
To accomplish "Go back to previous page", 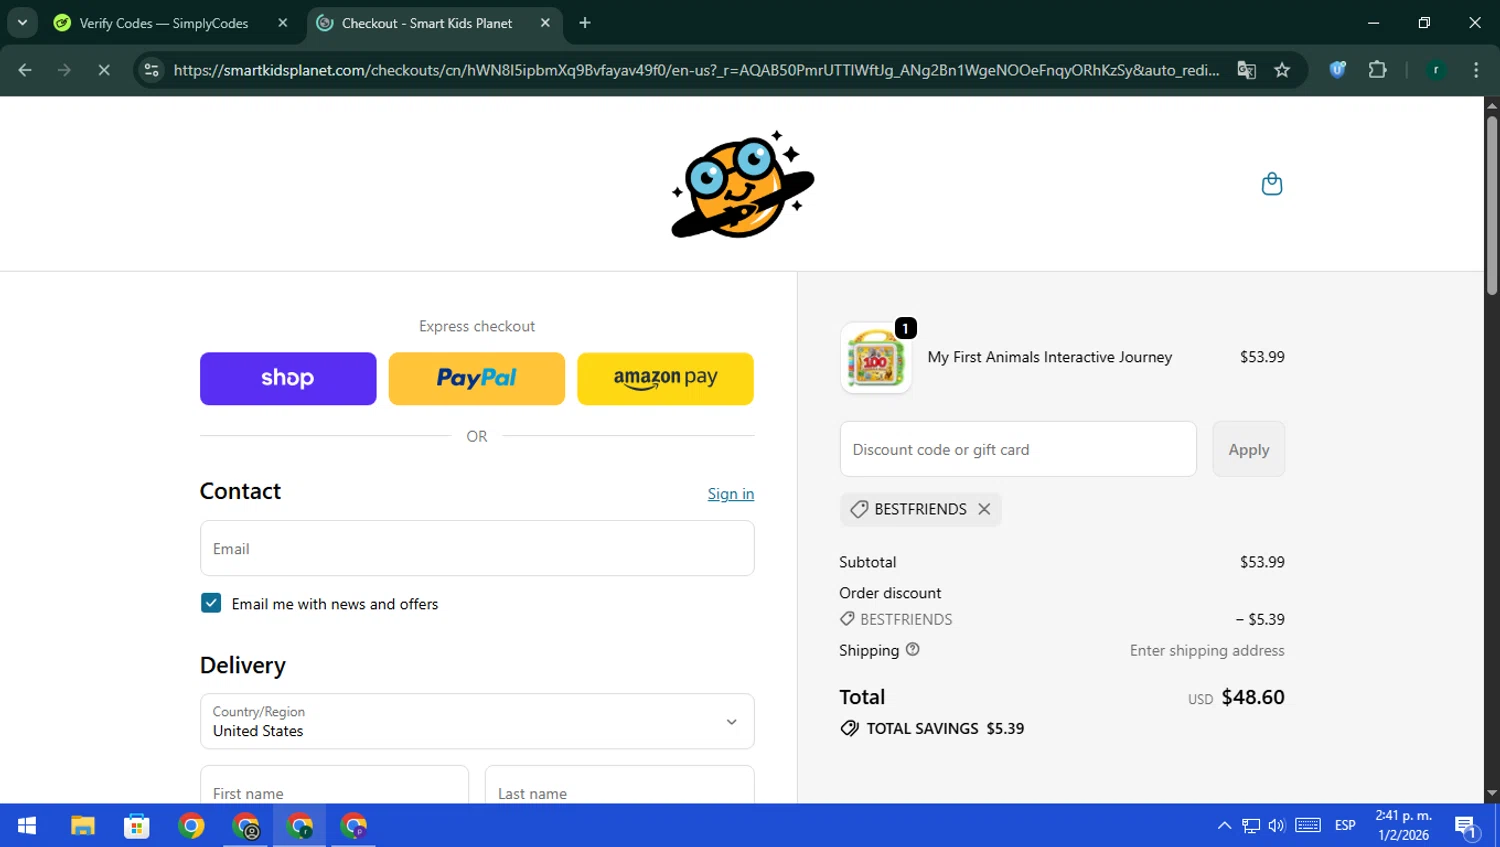I will point(25,70).
